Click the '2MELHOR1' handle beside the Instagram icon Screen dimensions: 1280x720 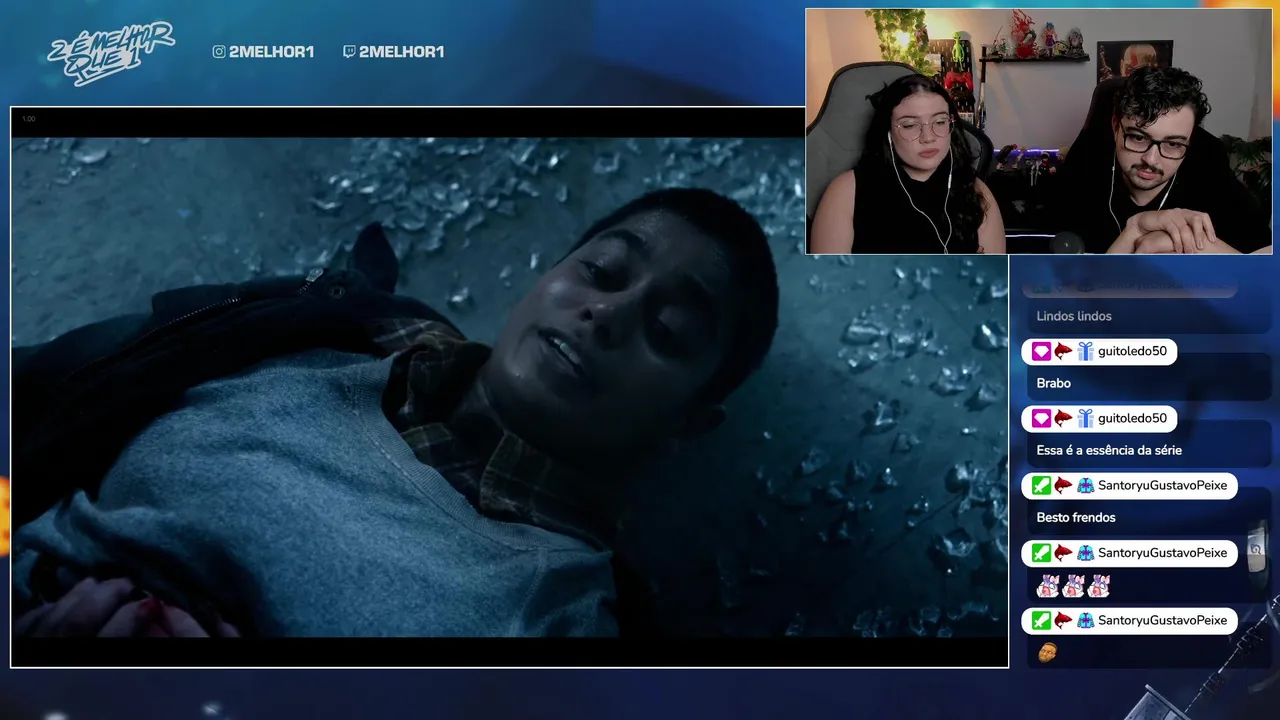271,52
